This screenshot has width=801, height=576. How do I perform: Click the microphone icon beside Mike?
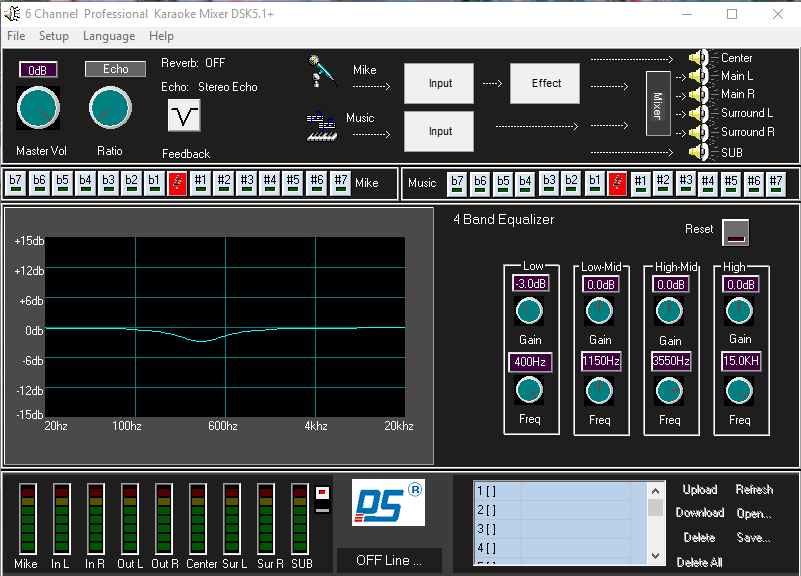pyautogui.click(x=322, y=71)
